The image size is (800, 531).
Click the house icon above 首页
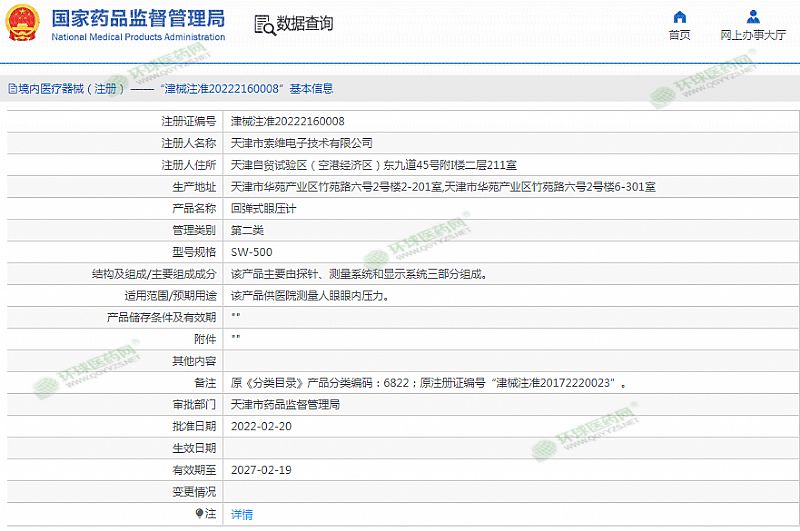680,17
